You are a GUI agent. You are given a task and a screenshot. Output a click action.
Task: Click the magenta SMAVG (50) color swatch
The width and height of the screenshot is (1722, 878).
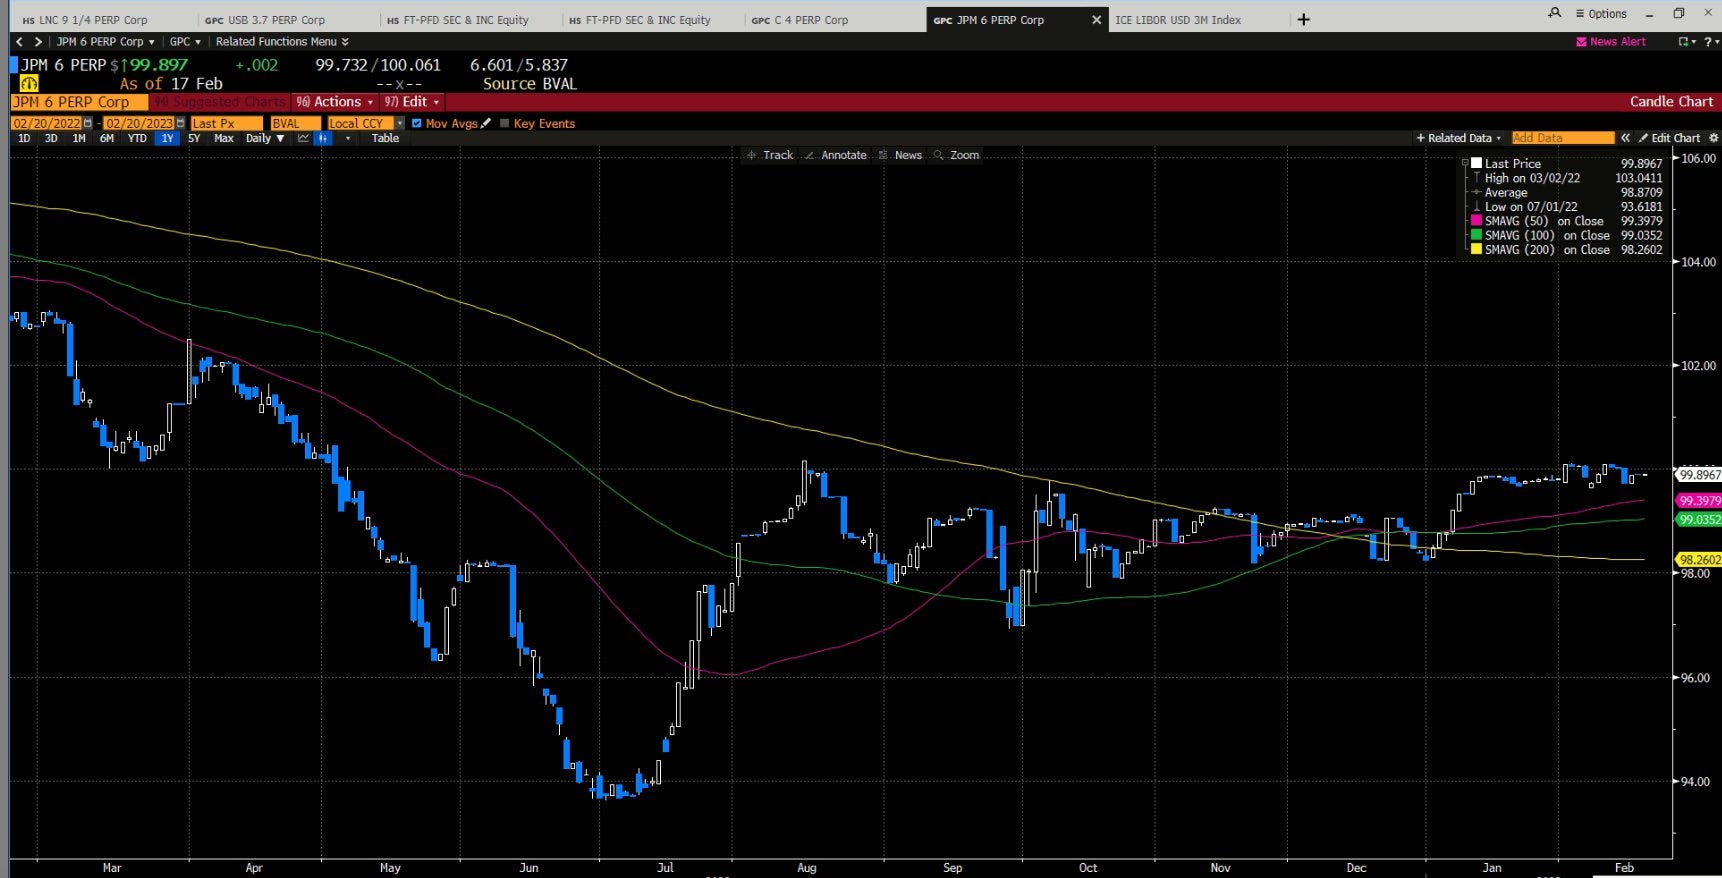[x=1476, y=221]
